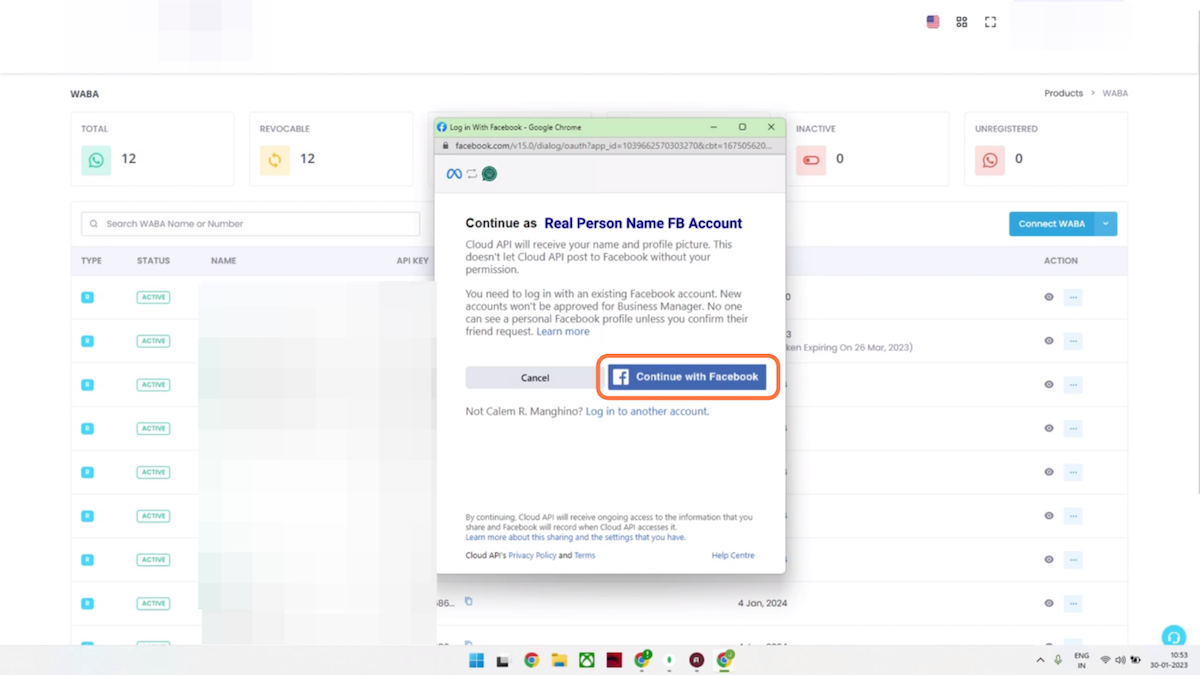Open File Explorer from the taskbar

coord(559,660)
